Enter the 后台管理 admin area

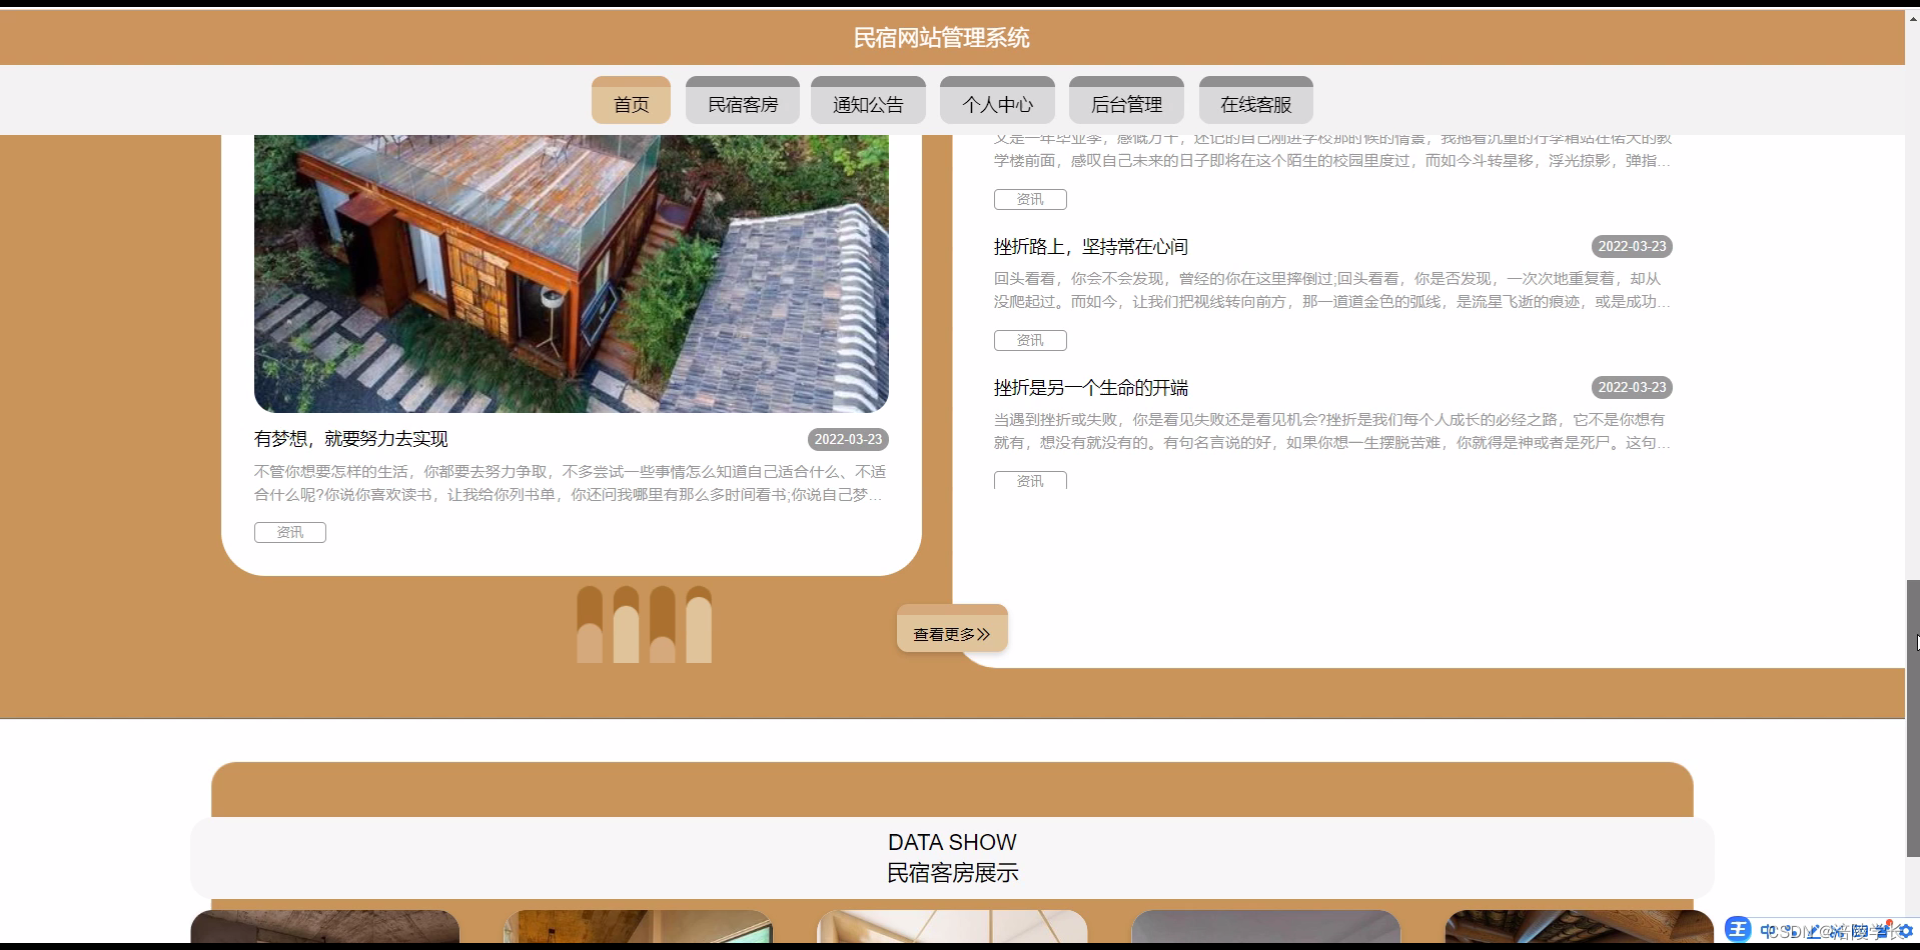click(1126, 100)
